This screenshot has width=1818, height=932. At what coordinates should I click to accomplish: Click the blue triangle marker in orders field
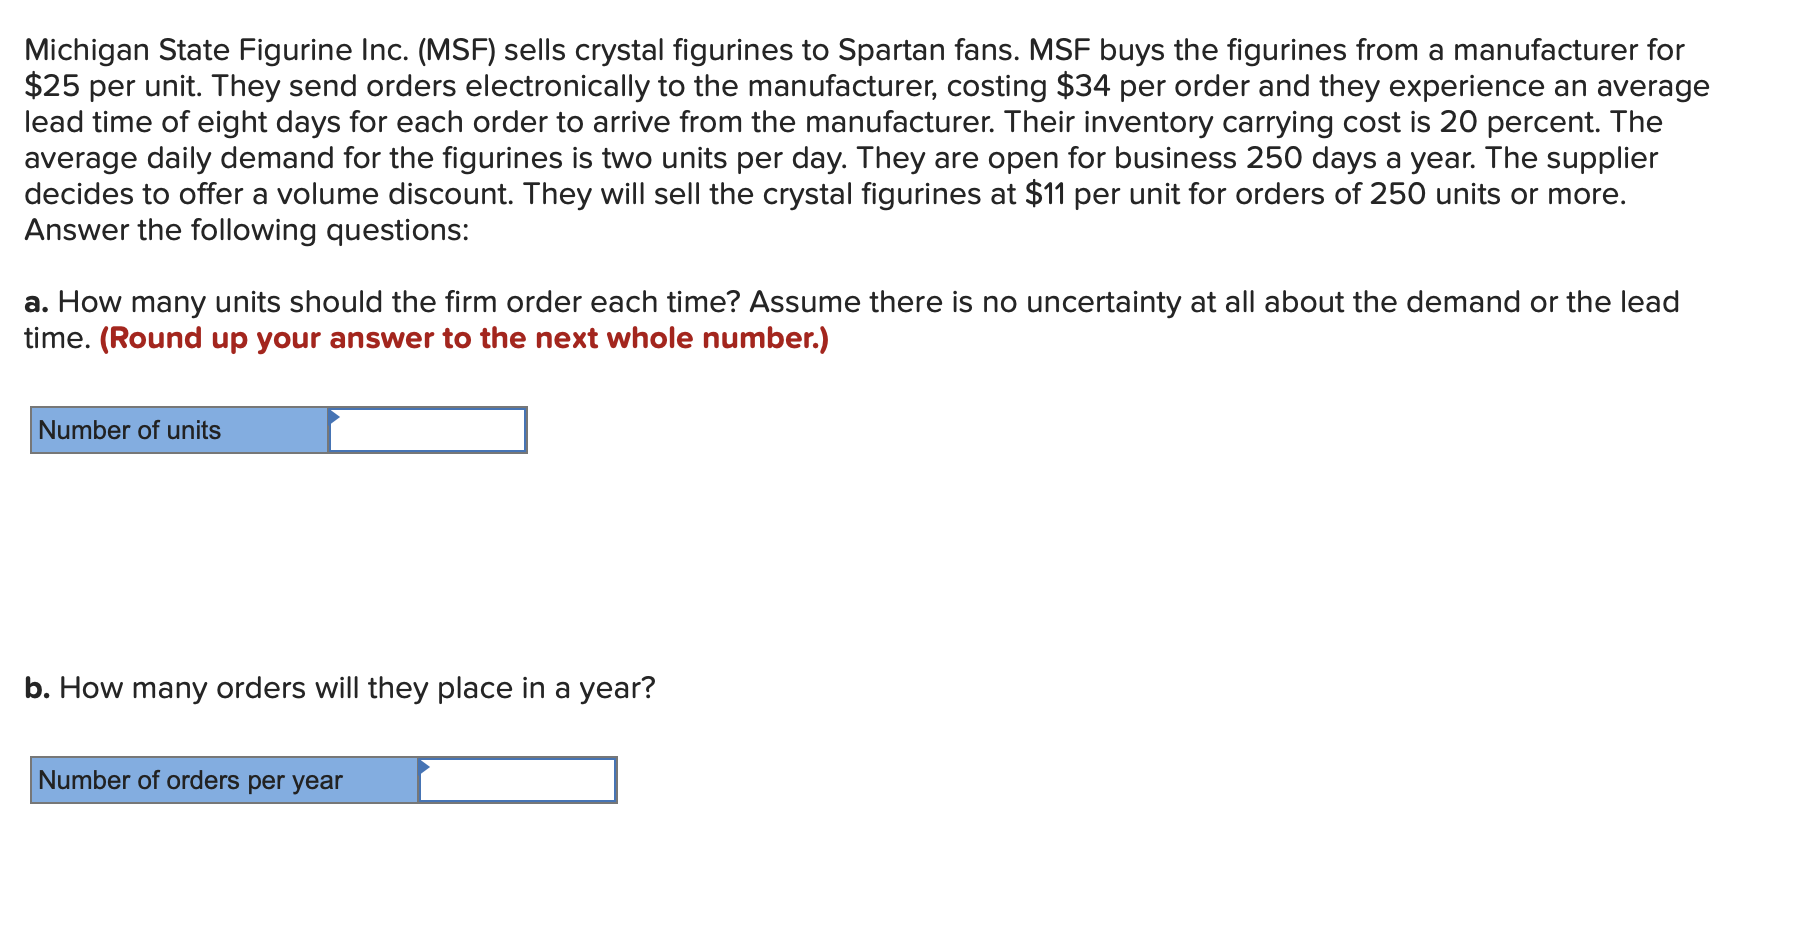click(x=424, y=766)
